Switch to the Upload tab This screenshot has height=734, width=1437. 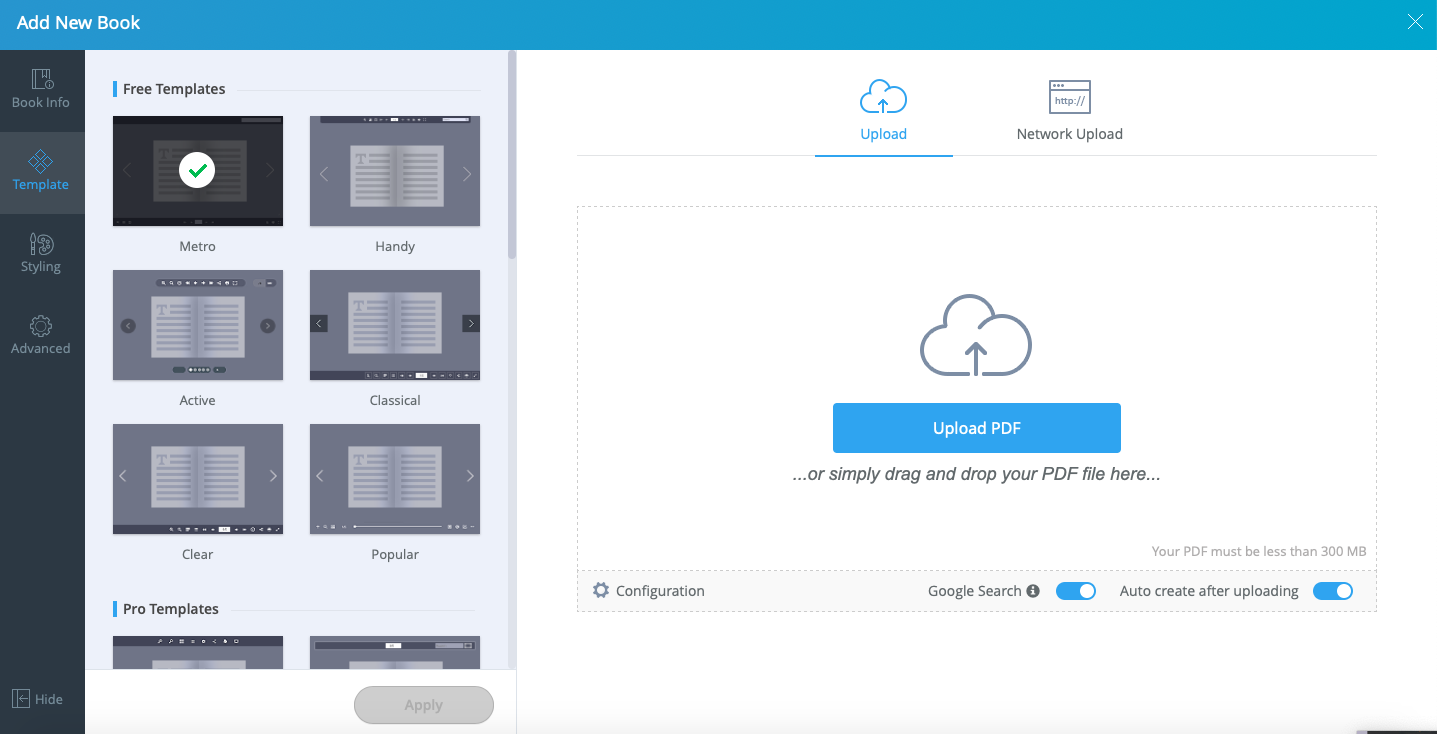[883, 112]
